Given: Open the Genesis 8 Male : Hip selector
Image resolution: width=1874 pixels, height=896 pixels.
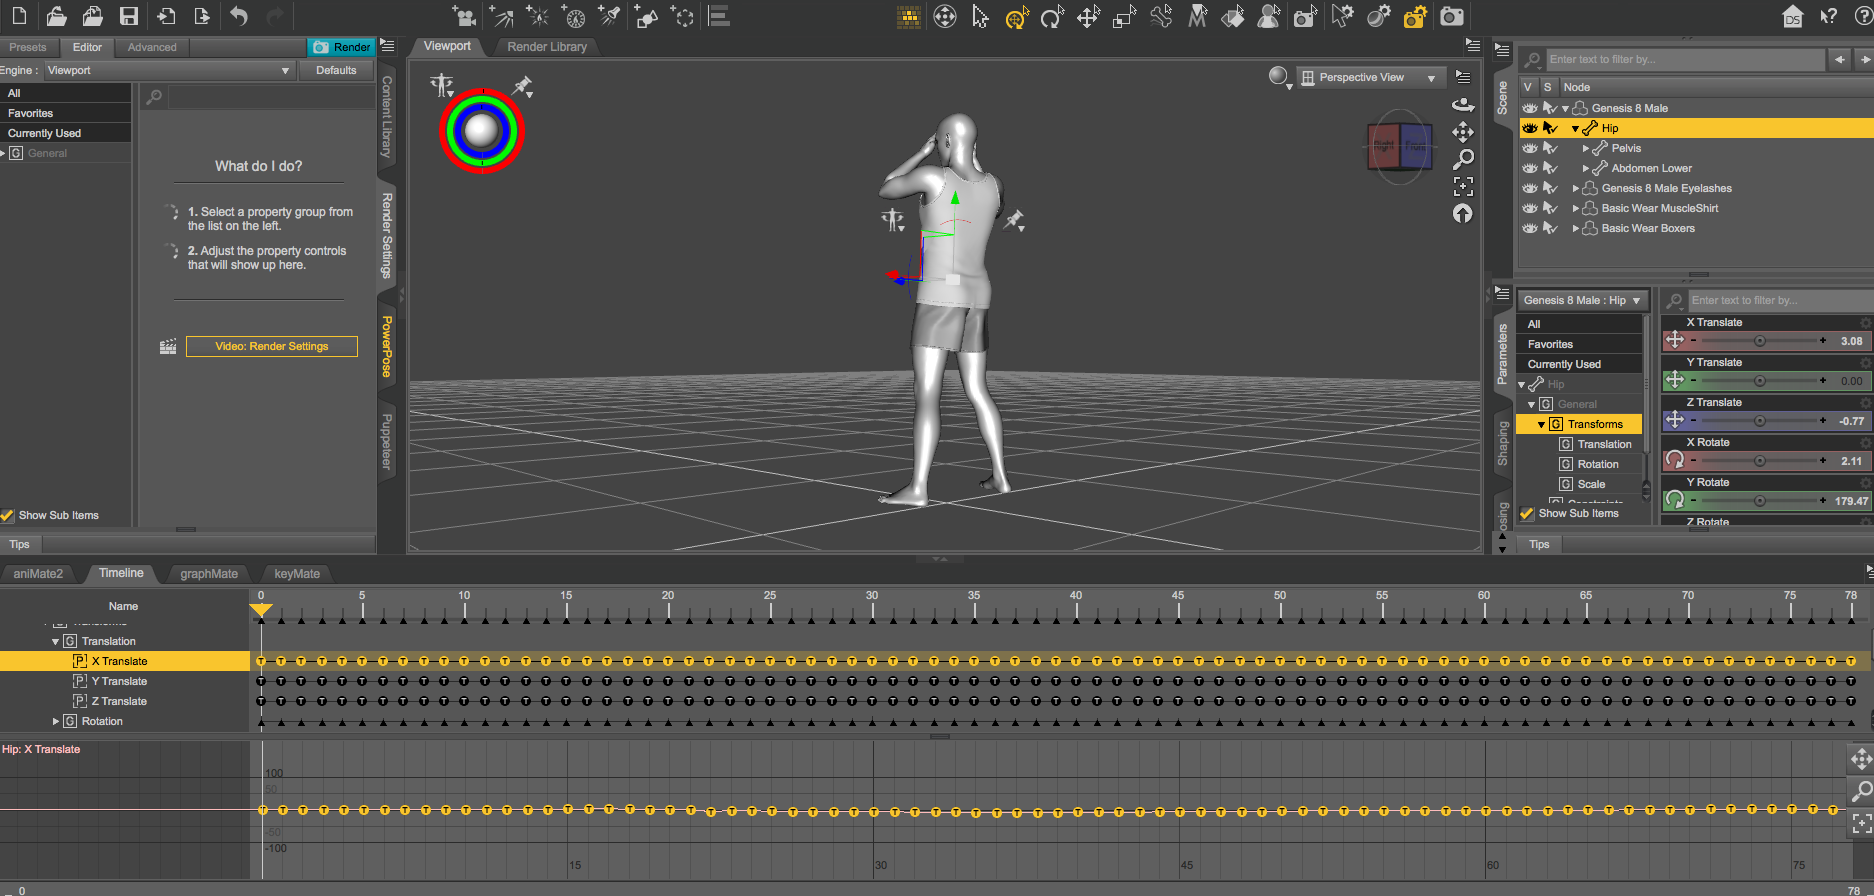Looking at the screenshot, I should click(1581, 300).
